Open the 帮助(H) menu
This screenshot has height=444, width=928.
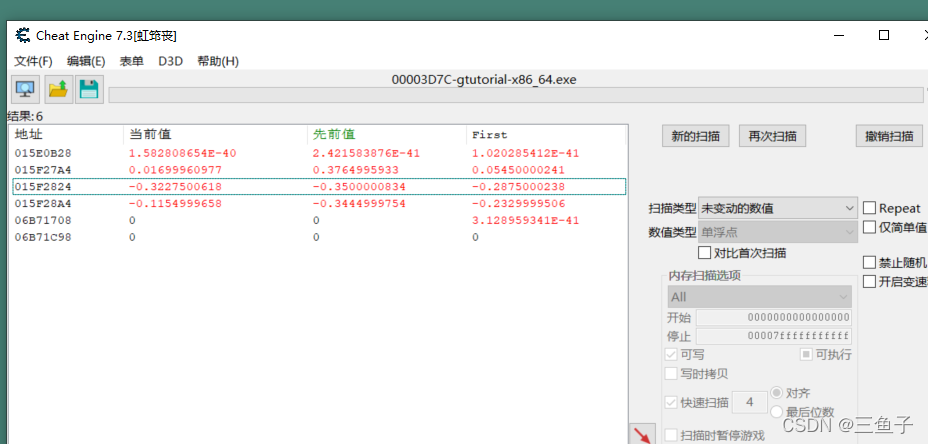pos(218,61)
